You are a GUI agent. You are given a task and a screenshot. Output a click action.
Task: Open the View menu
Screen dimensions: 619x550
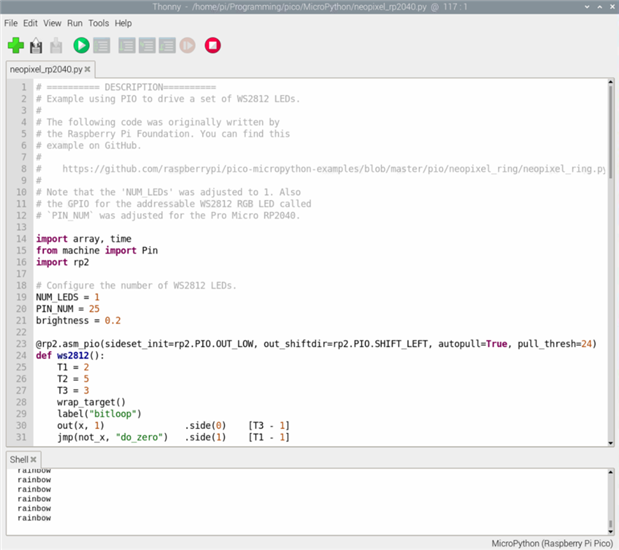pyautogui.click(x=52, y=22)
